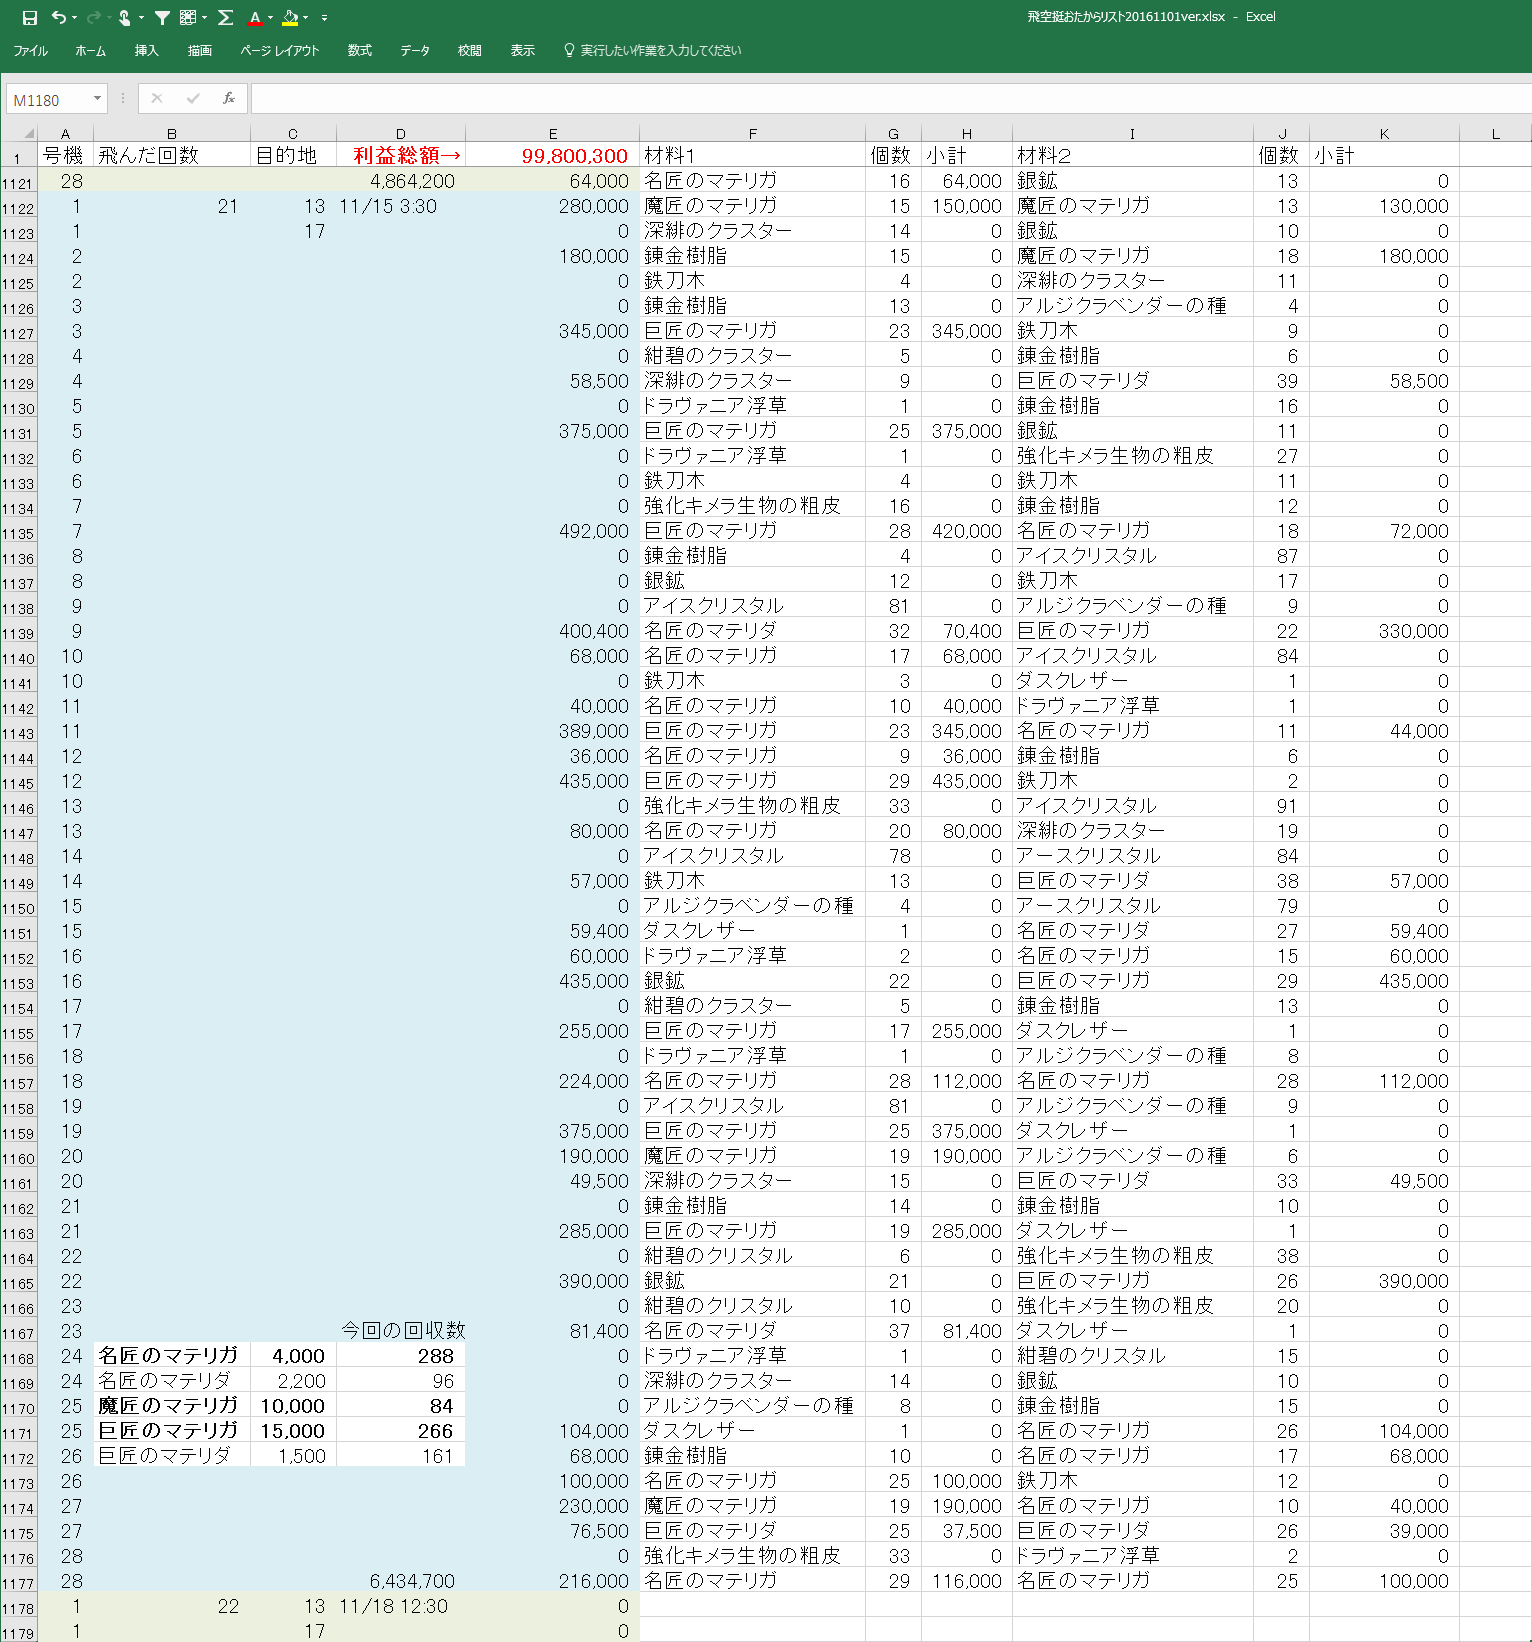The height and width of the screenshot is (1642, 1532).
Task: Open the ファイル menu tab
Action: click(x=30, y=50)
